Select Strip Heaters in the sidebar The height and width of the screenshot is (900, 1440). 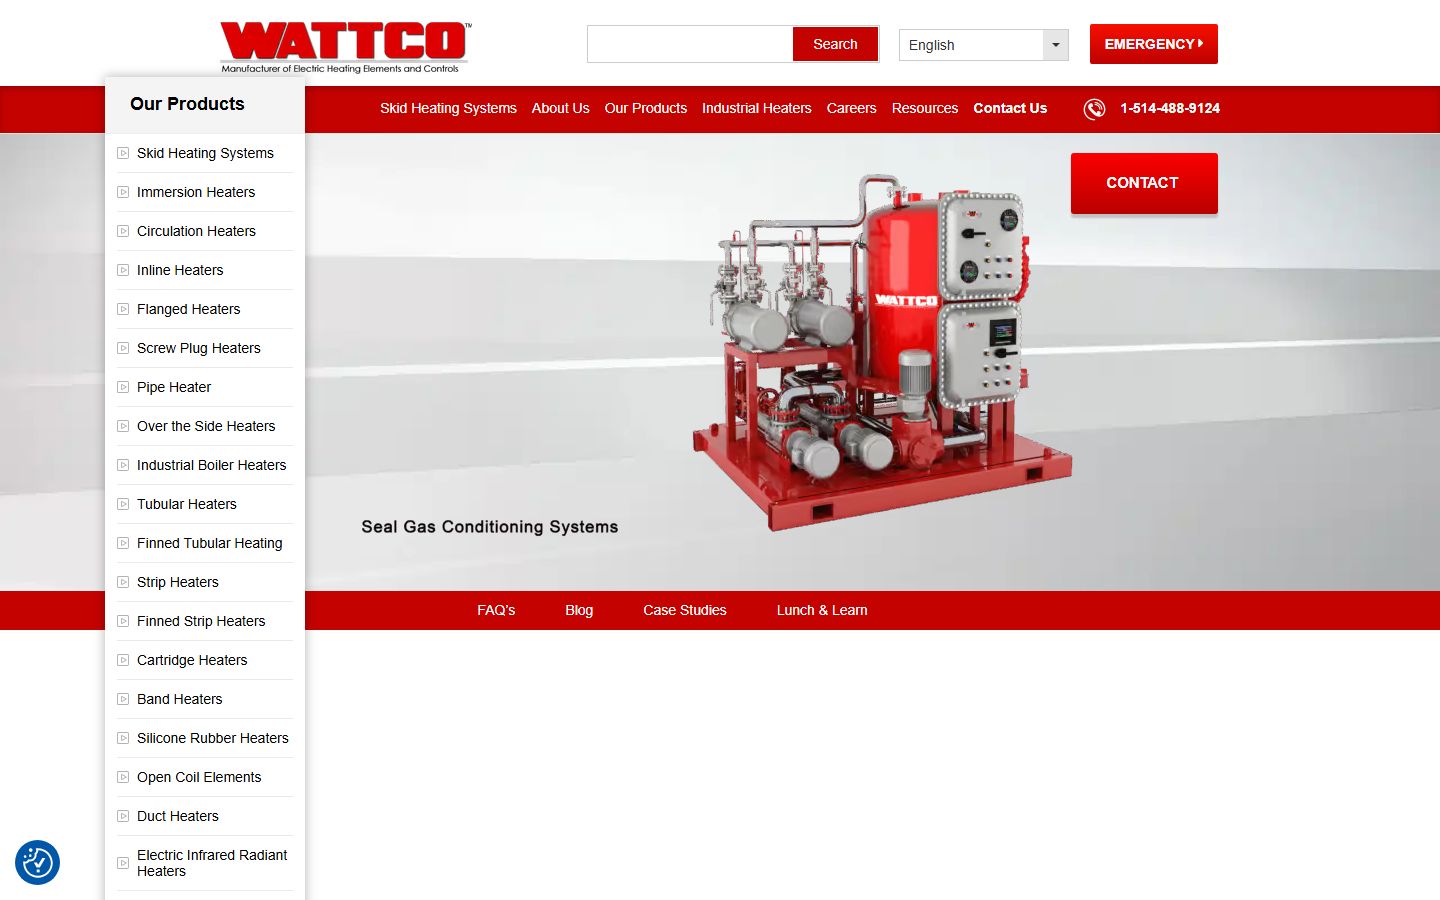point(177,582)
